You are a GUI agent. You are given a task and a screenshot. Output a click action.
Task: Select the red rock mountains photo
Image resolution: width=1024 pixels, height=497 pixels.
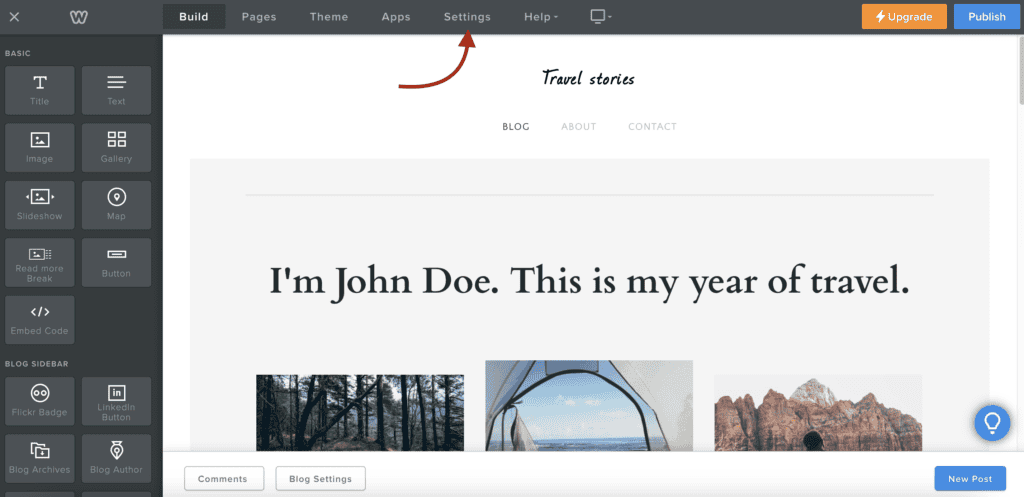tap(818, 413)
